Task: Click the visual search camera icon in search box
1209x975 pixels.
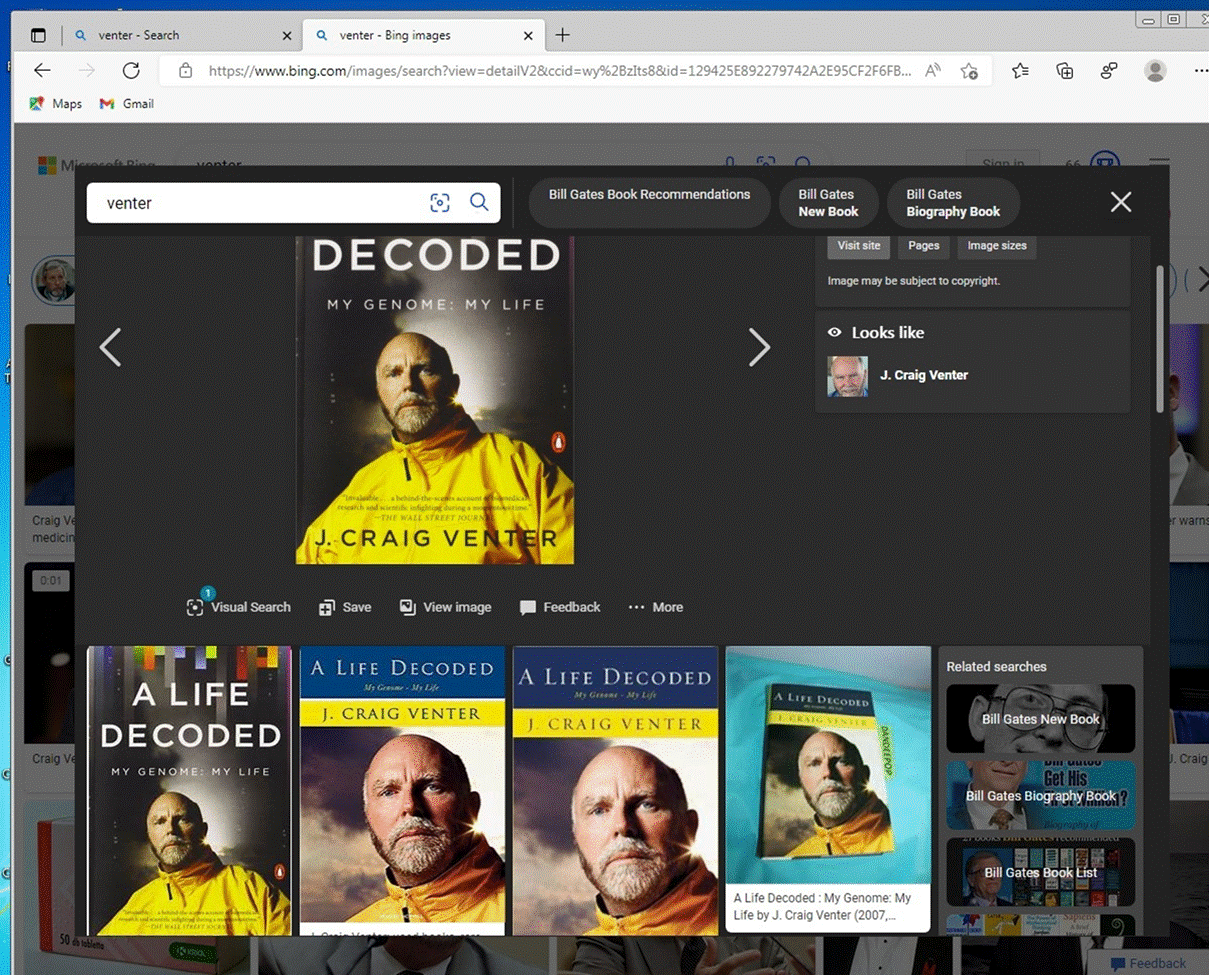Action: click(440, 203)
